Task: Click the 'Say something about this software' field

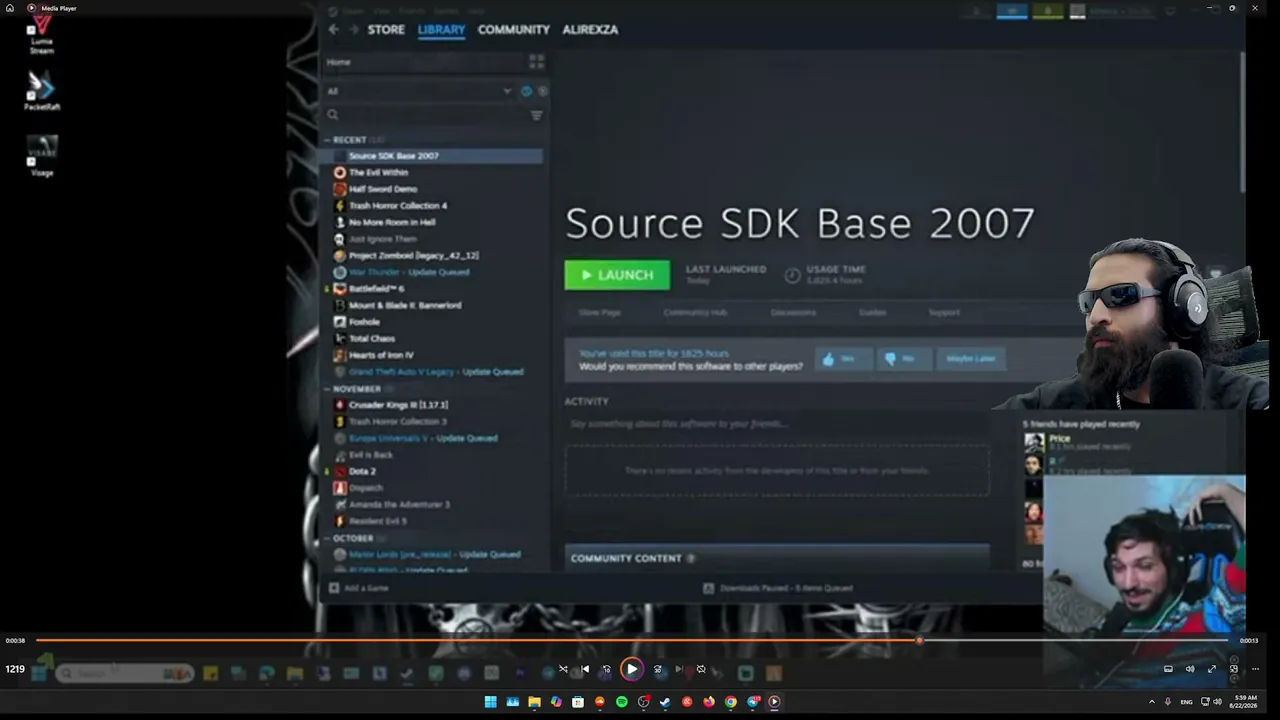Action: (x=777, y=424)
